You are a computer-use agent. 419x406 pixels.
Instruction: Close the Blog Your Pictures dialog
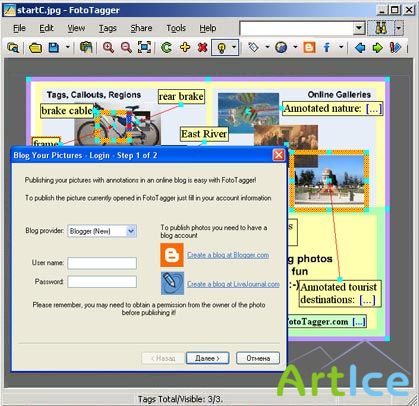(x=279, y=155)
